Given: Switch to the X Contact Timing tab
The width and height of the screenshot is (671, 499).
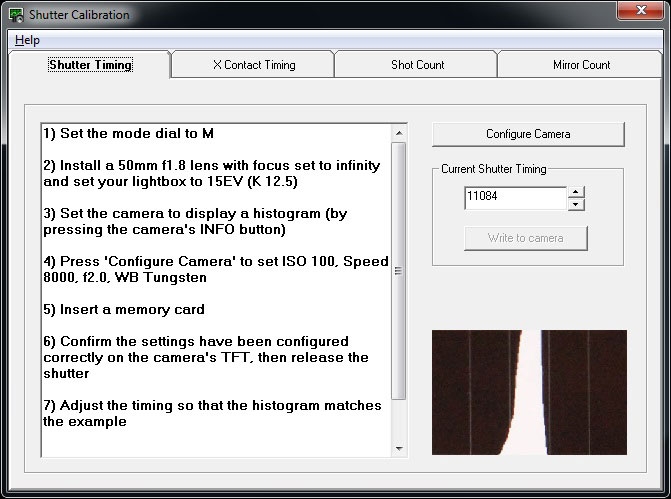Looking at the screenshot, I should point(254,65).
